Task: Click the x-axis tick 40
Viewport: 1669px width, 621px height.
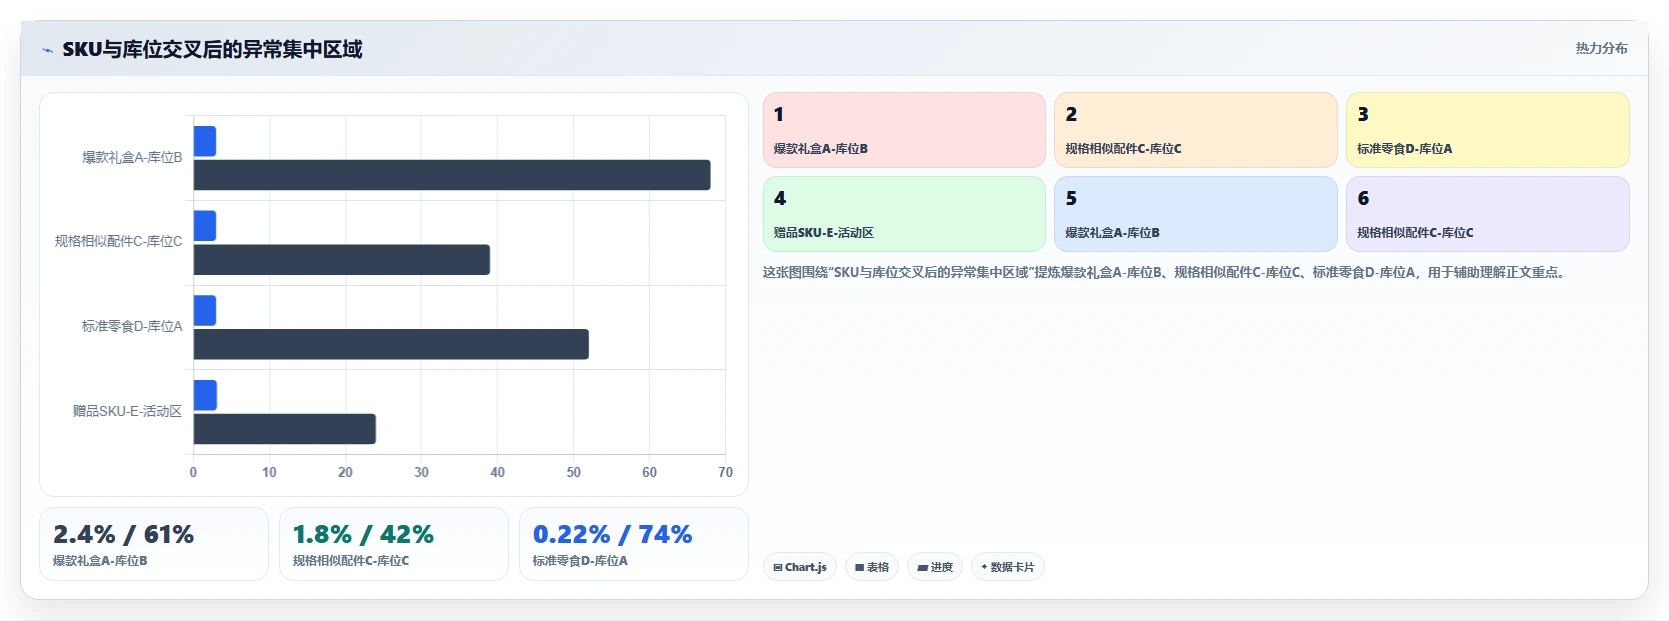Action: click(497, 472)
